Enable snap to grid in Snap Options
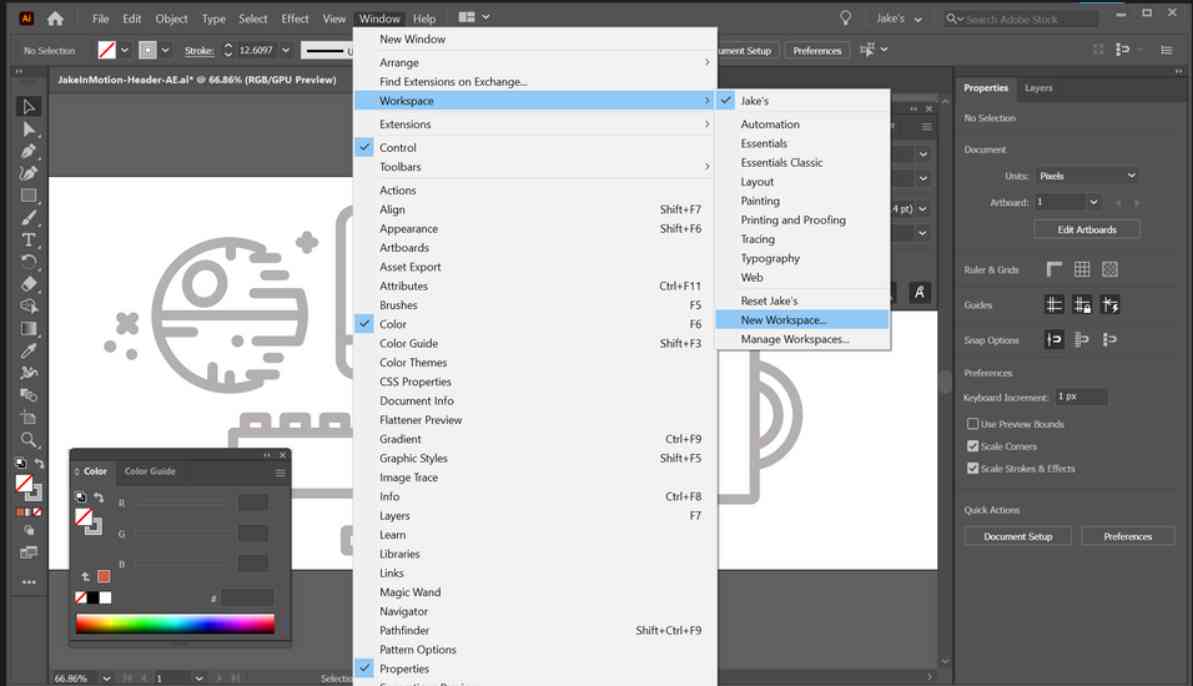 1082,339
